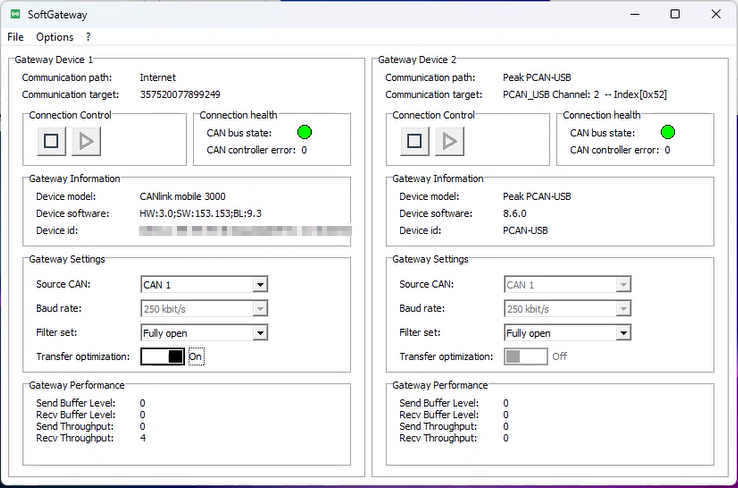Open the ? help menu
This screenshot has width=738, height=488.
click(x=88, y=37)
